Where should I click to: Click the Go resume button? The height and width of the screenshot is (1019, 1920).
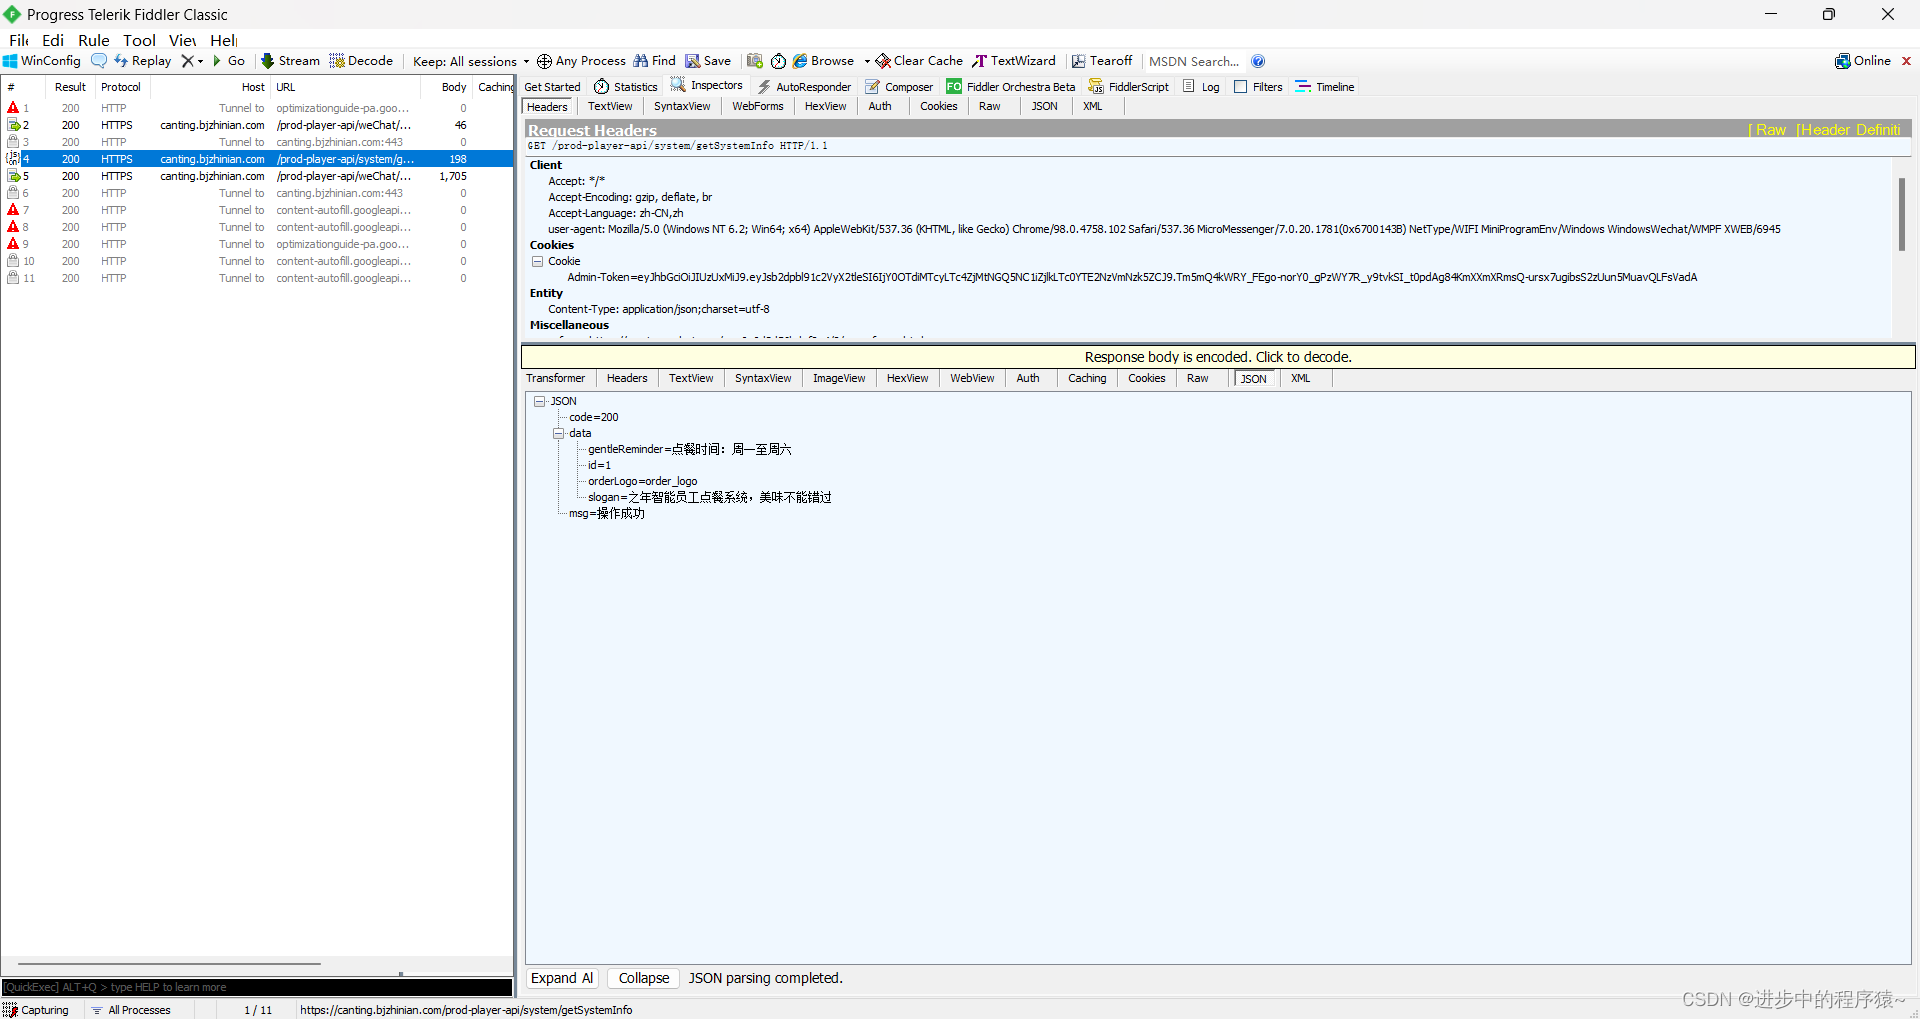(229, 61)
